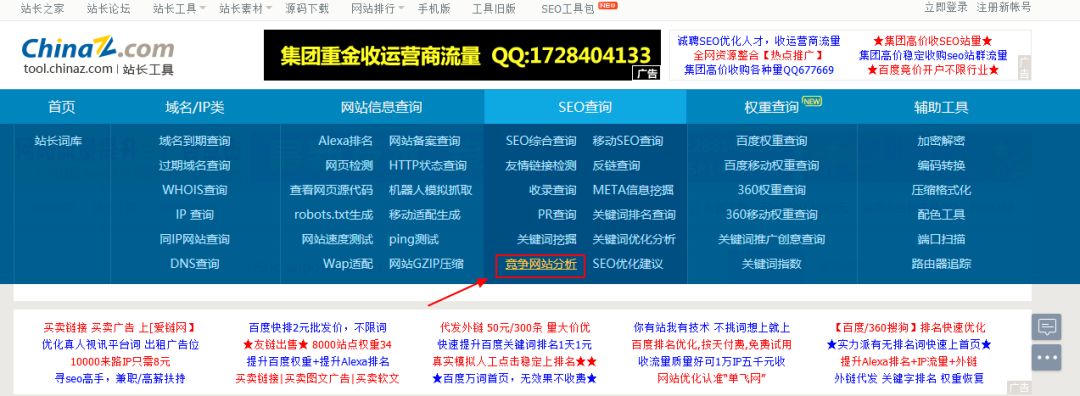Open 源码下载 link
The height and width of the screenshot is (396, 1080).
tap(307, 8)
